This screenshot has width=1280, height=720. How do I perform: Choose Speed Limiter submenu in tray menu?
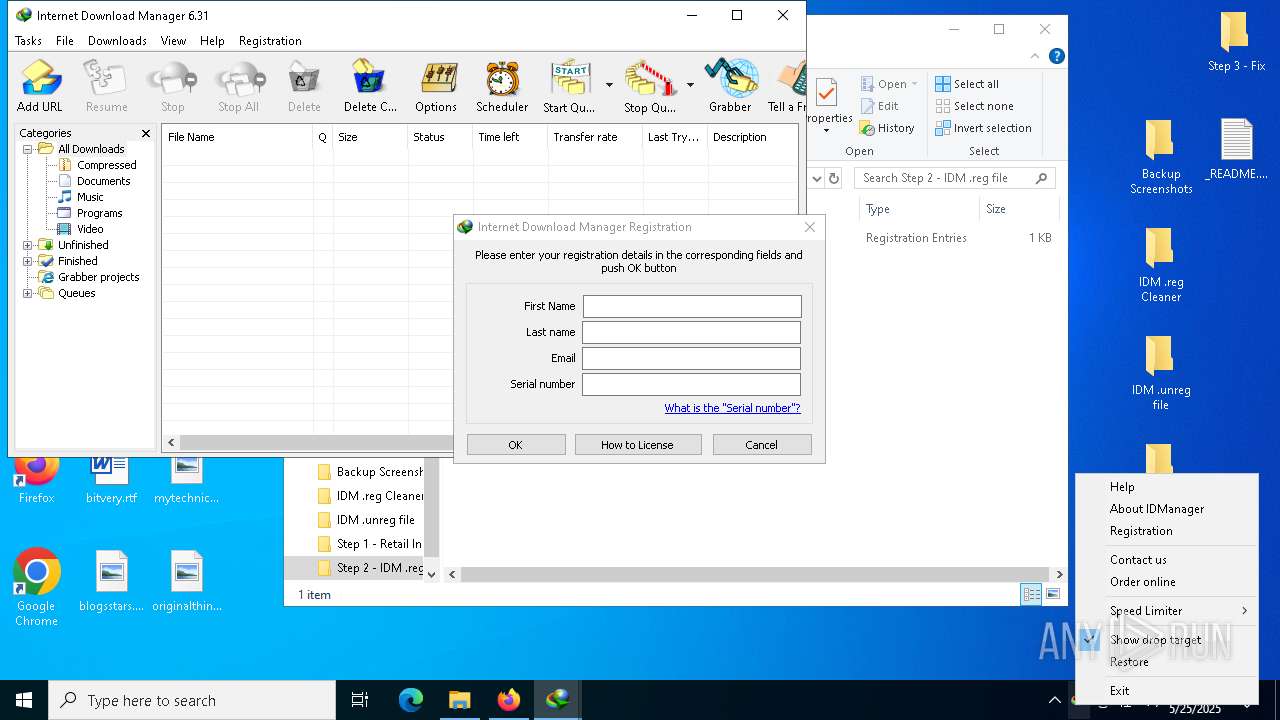click(x=1167, y=611)
